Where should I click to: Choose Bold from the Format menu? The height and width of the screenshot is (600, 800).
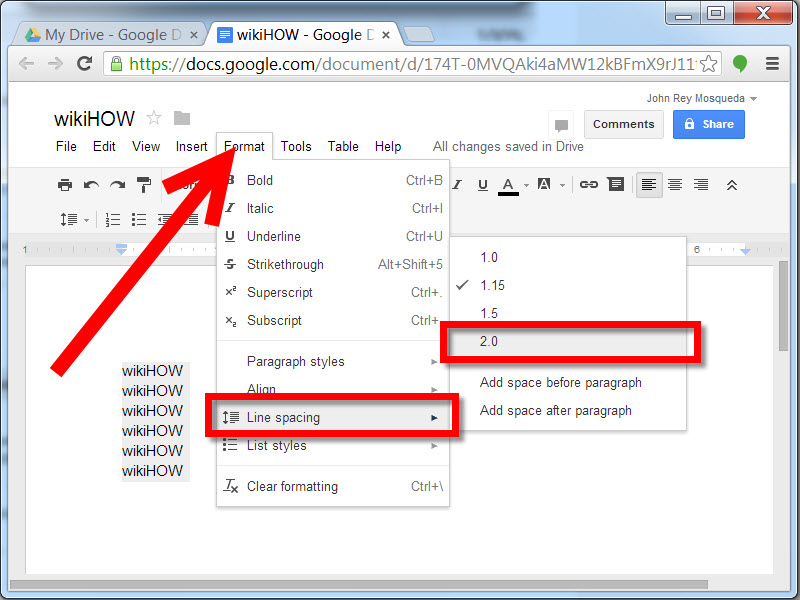tap(333, 180)
